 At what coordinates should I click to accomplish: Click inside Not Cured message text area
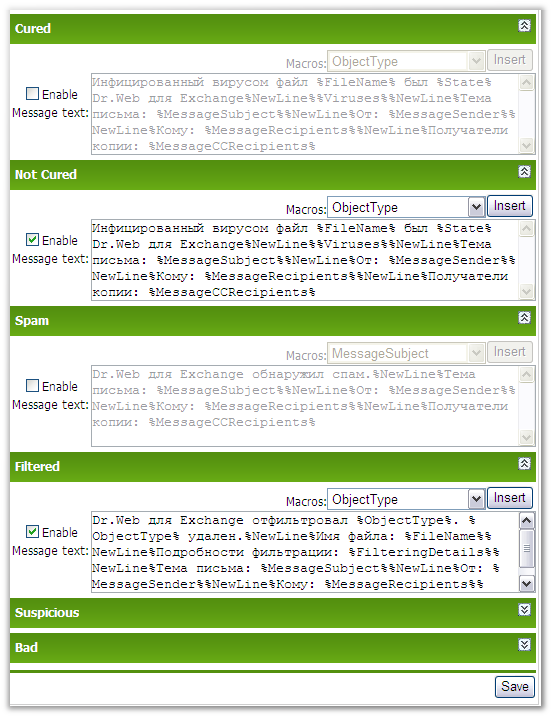click(304, 260)
